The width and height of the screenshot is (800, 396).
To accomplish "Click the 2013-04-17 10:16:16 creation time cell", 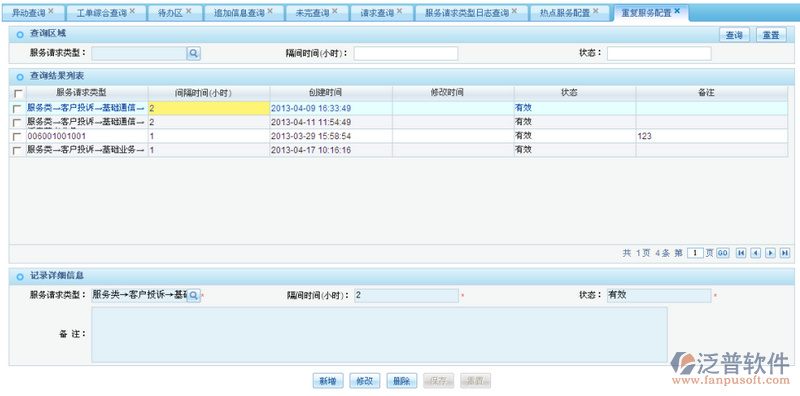I will [x=331, y=151].
